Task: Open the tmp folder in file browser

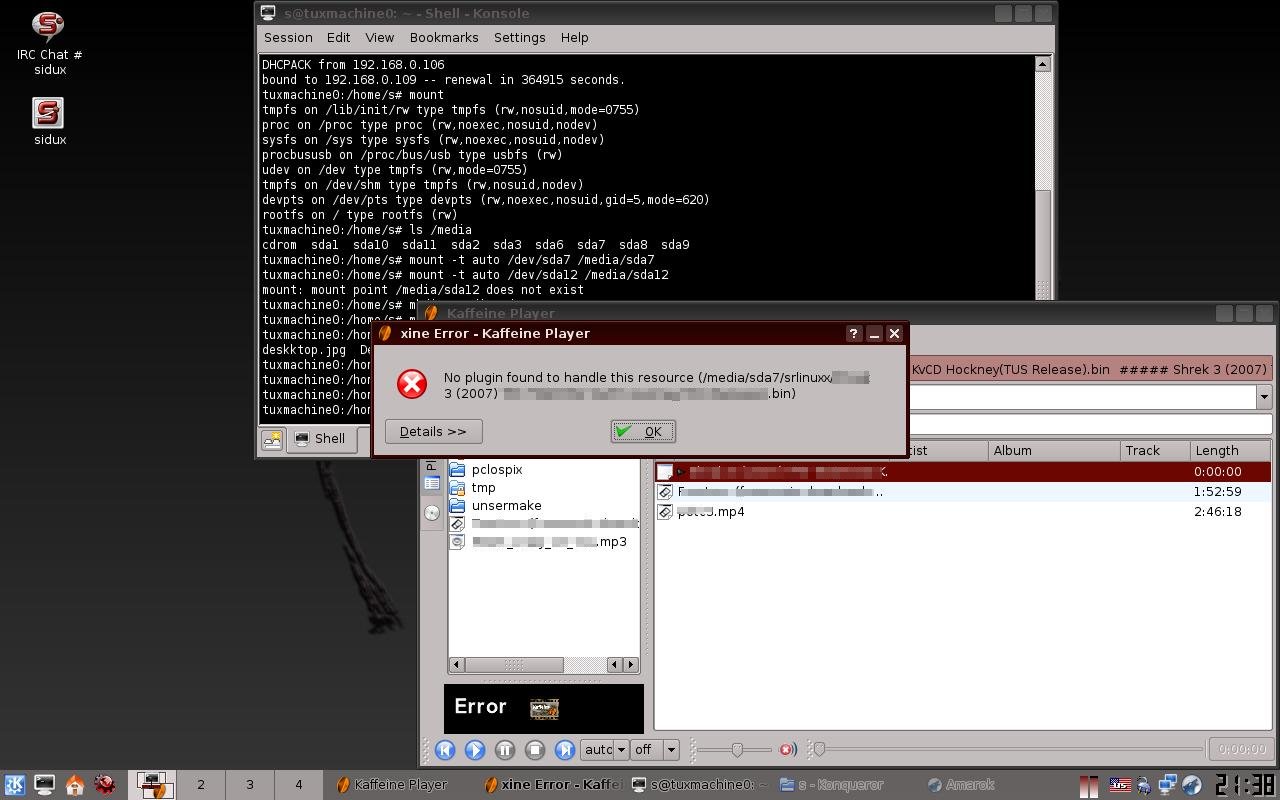Action: 474,488
